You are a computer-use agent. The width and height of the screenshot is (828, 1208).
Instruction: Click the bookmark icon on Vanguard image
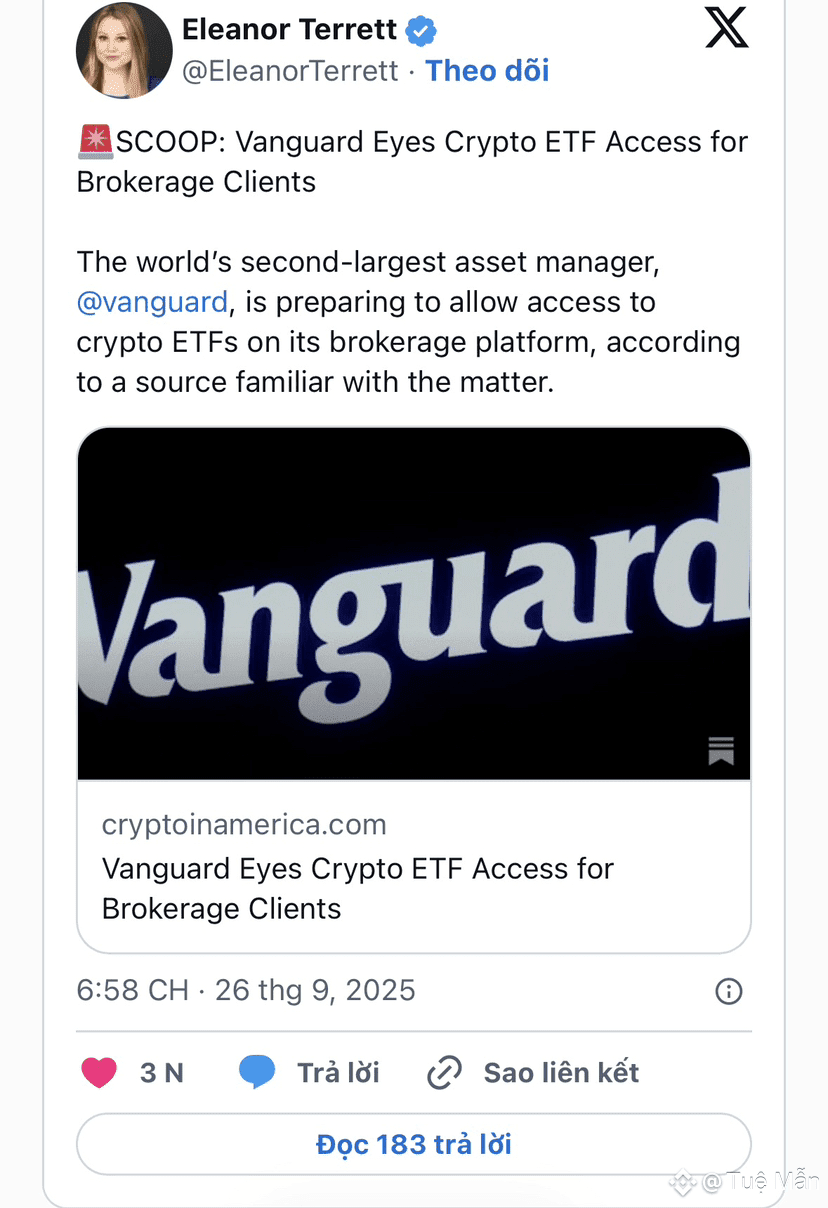click(x=721, y=751)
